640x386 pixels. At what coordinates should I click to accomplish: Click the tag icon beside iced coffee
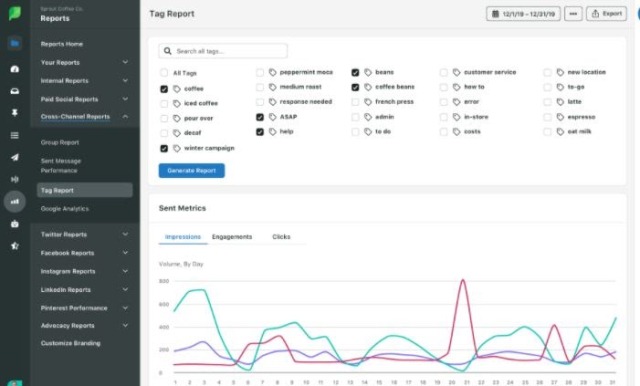pos(176,104)
